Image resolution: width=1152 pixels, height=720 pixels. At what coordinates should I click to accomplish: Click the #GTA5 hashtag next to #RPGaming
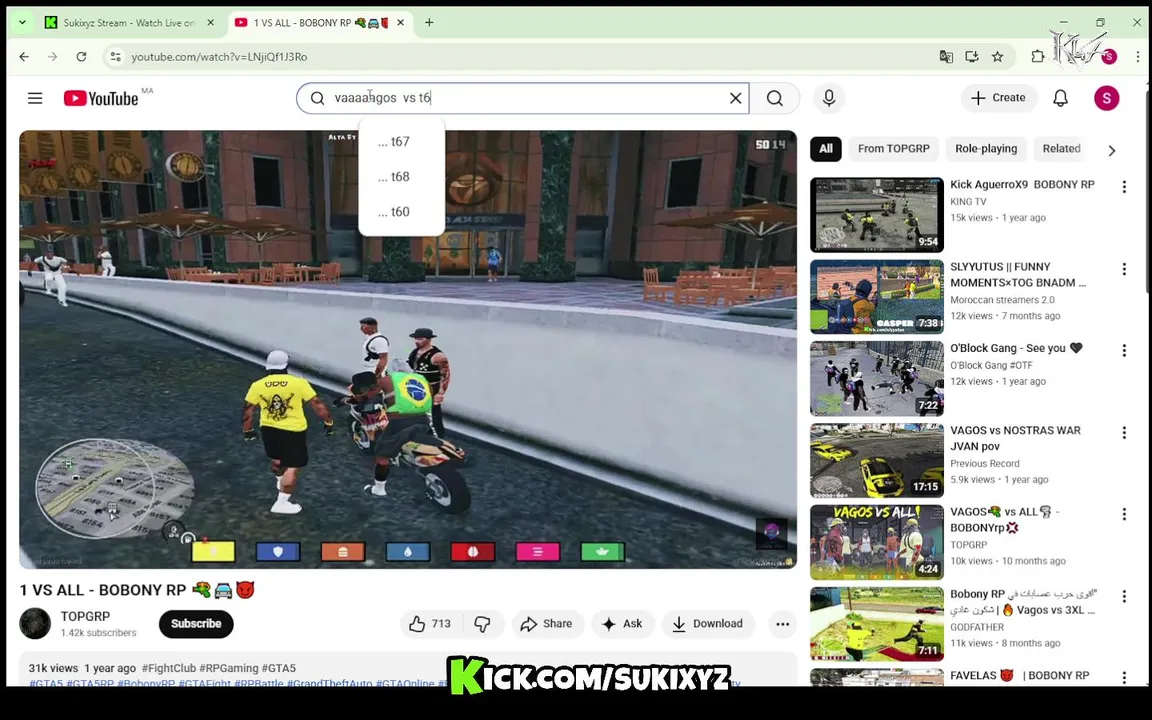278,668
